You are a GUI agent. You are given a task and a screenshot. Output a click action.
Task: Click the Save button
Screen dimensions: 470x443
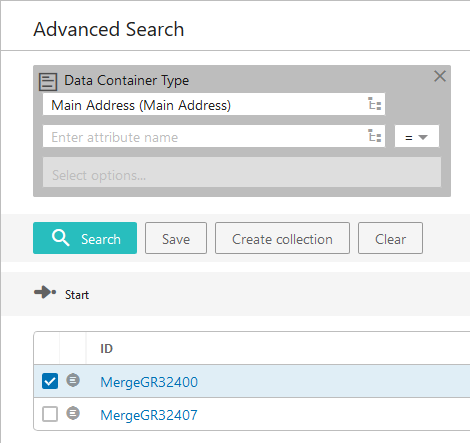(176, 238)
